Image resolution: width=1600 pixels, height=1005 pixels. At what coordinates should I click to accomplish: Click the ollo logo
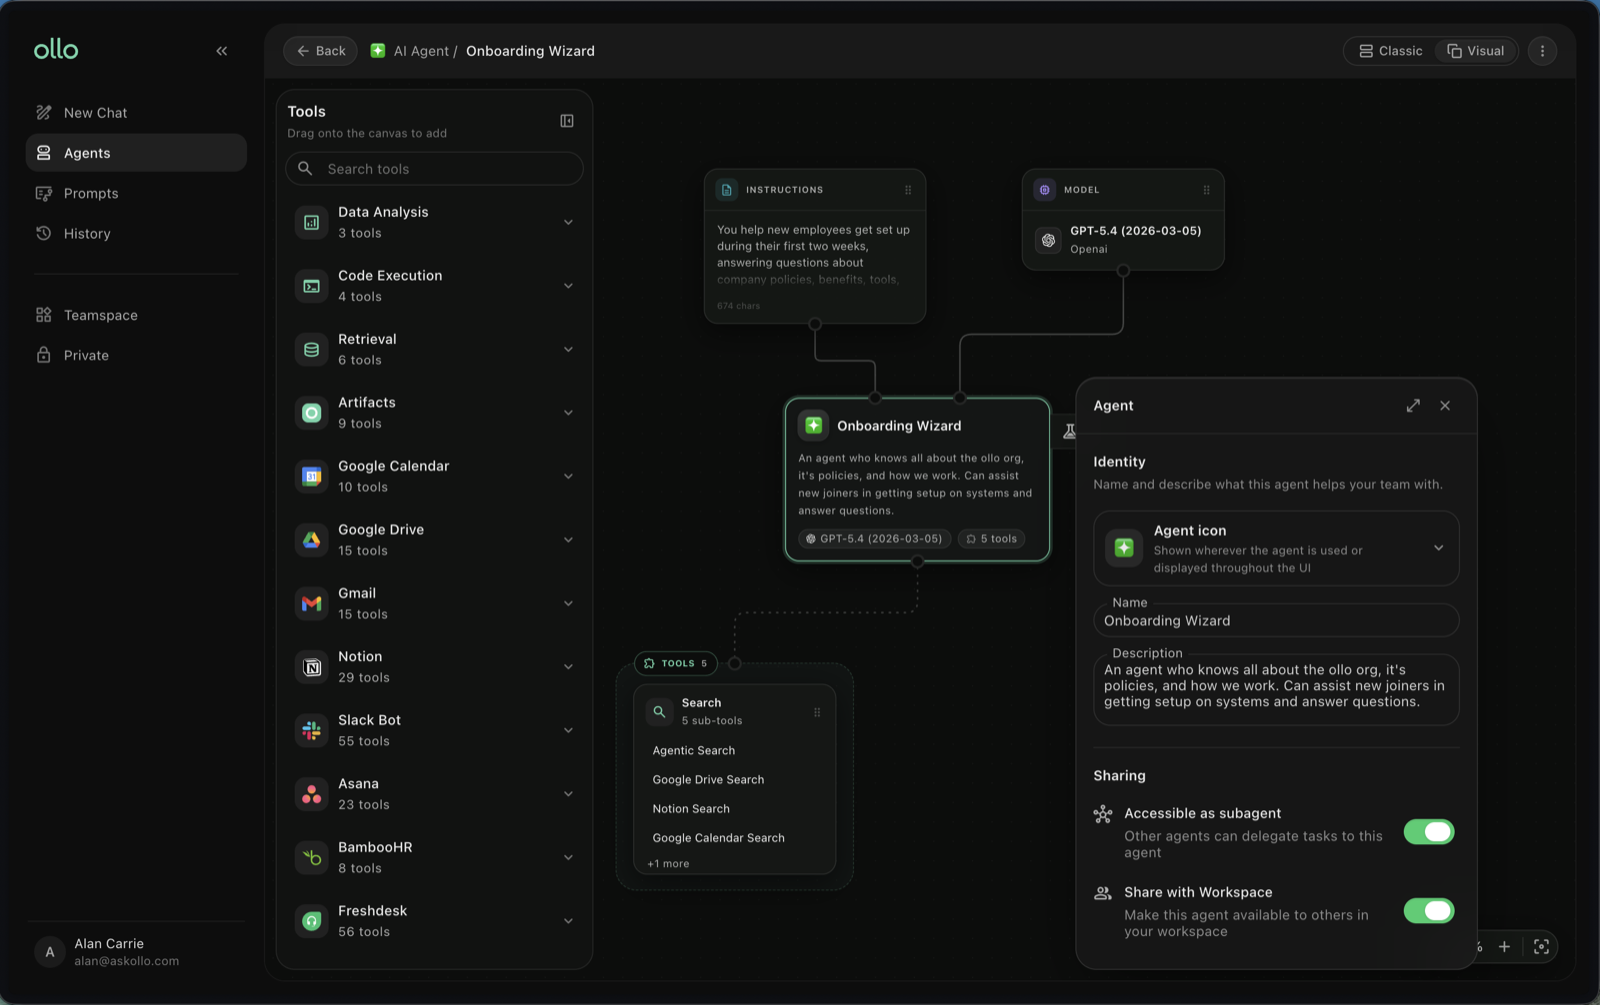(56, 49)
